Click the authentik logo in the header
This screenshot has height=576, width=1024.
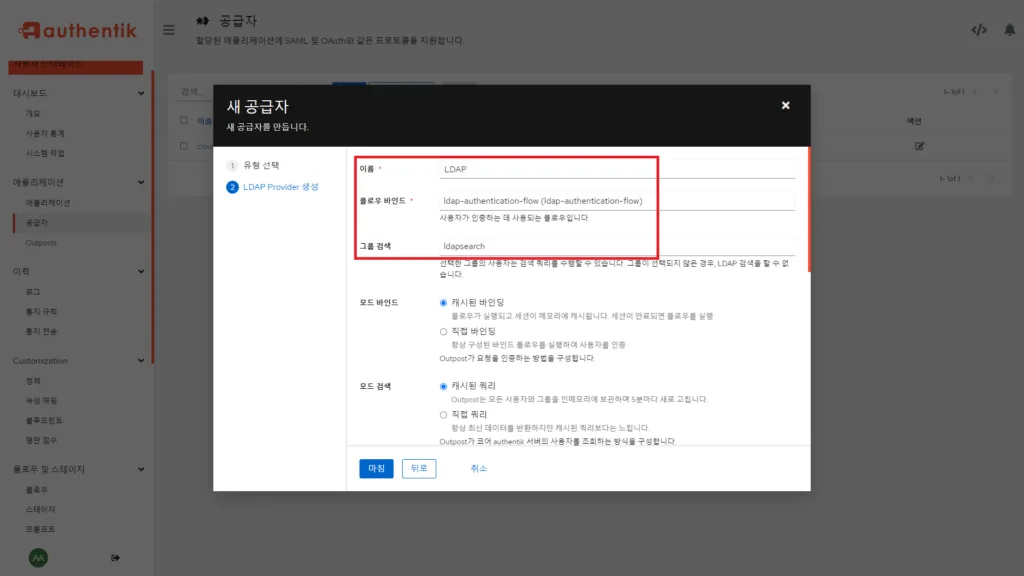[x=75, y=29]
